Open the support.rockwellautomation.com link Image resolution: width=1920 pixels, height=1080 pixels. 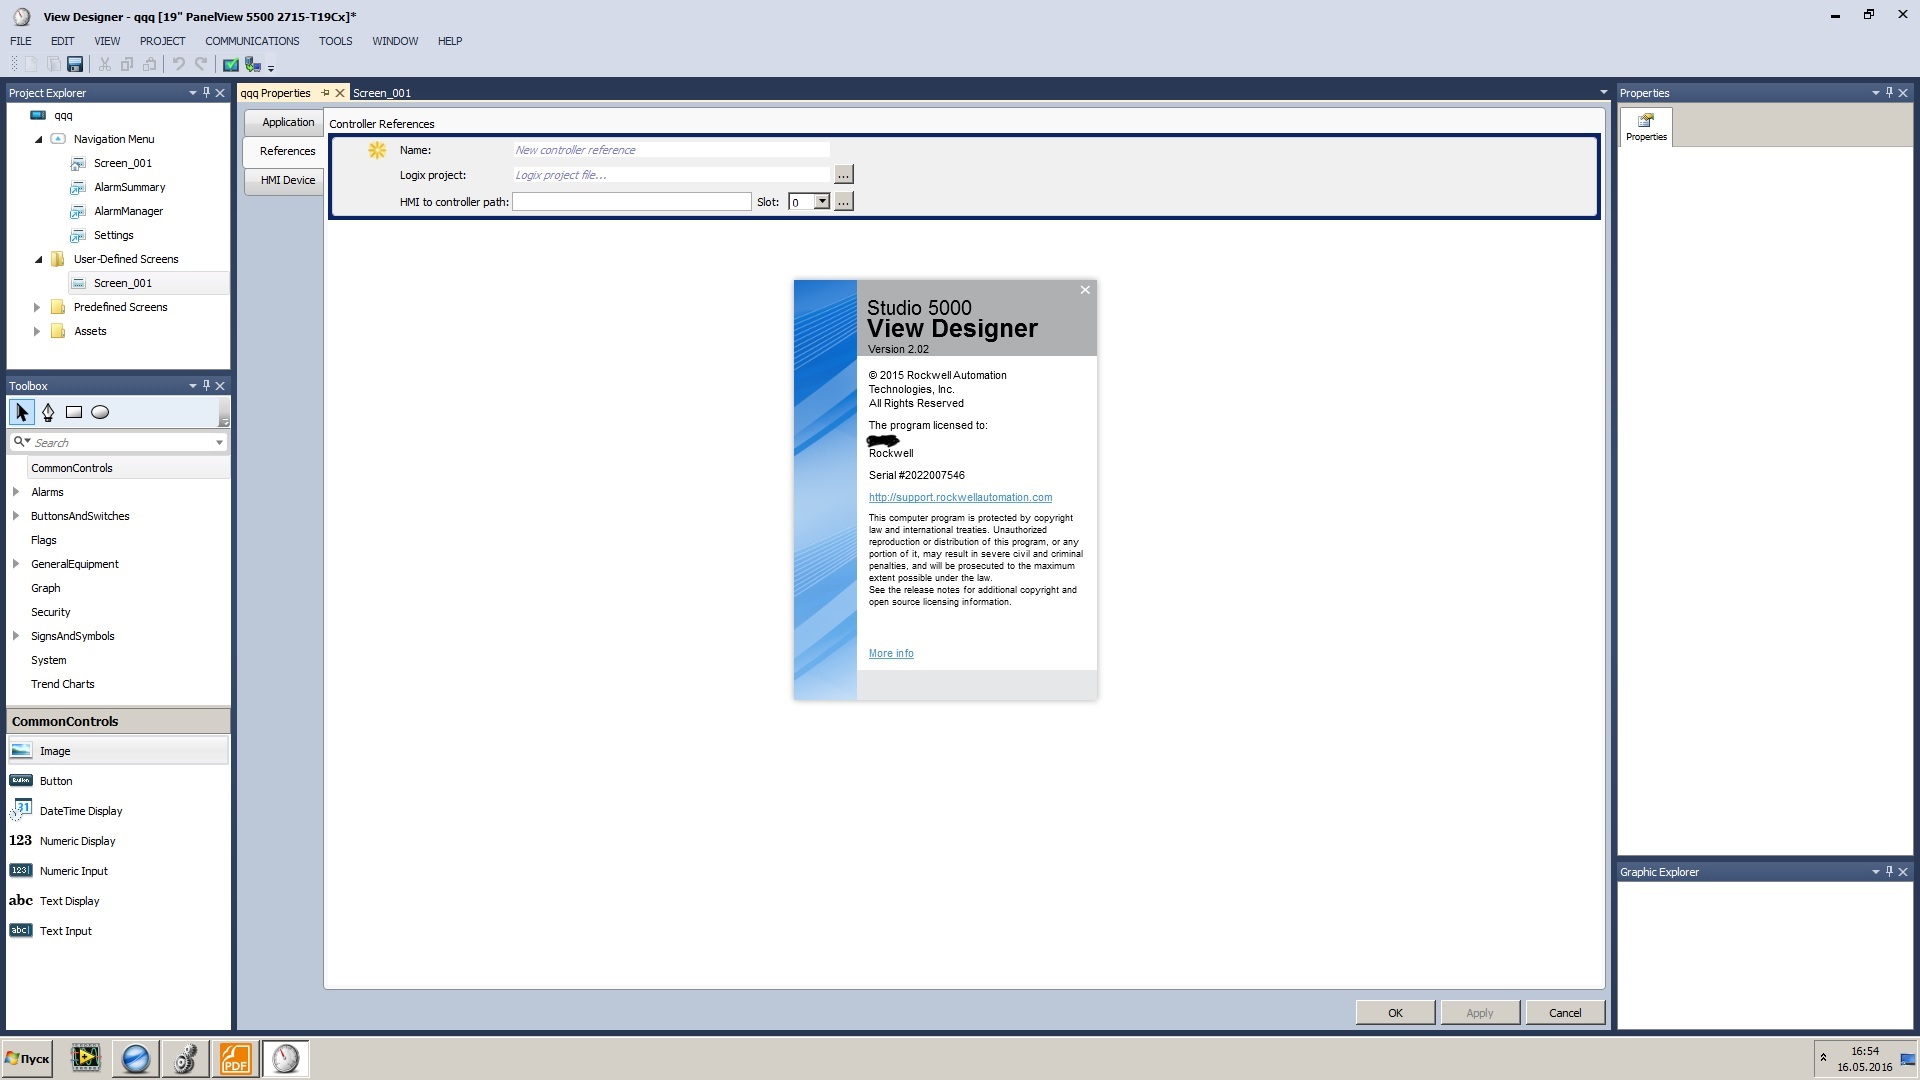[x=960, y=497]
